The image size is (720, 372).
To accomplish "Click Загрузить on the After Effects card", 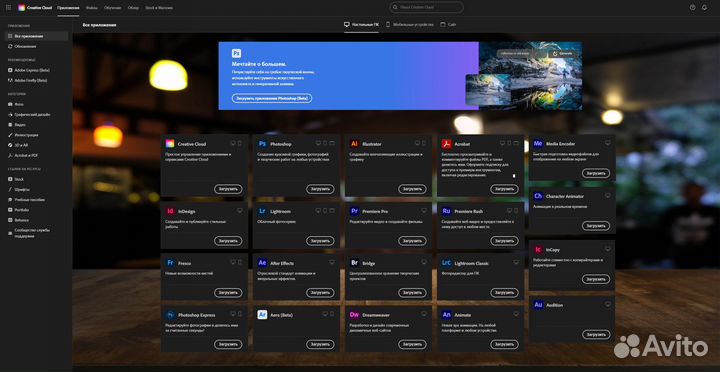I will pos(320,293).
